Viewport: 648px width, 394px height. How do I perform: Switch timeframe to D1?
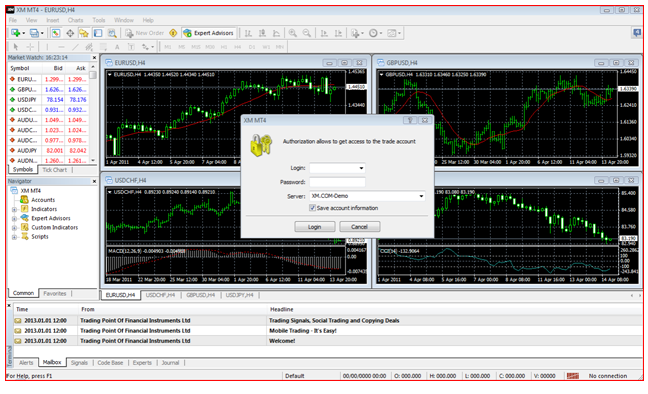click(252, 47)
